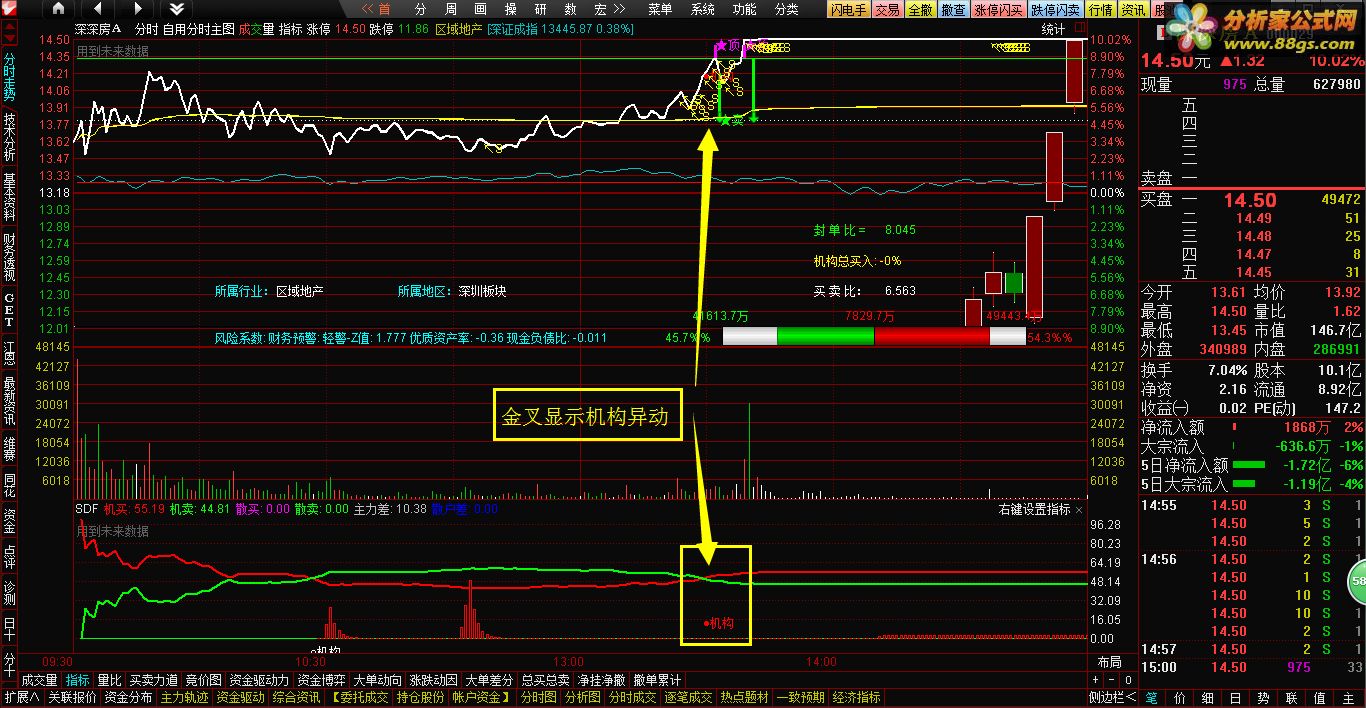Click the red-green buy/sell ratio bar
The height and width of the screenshot is (708, 1366).
tap(873, 337)
